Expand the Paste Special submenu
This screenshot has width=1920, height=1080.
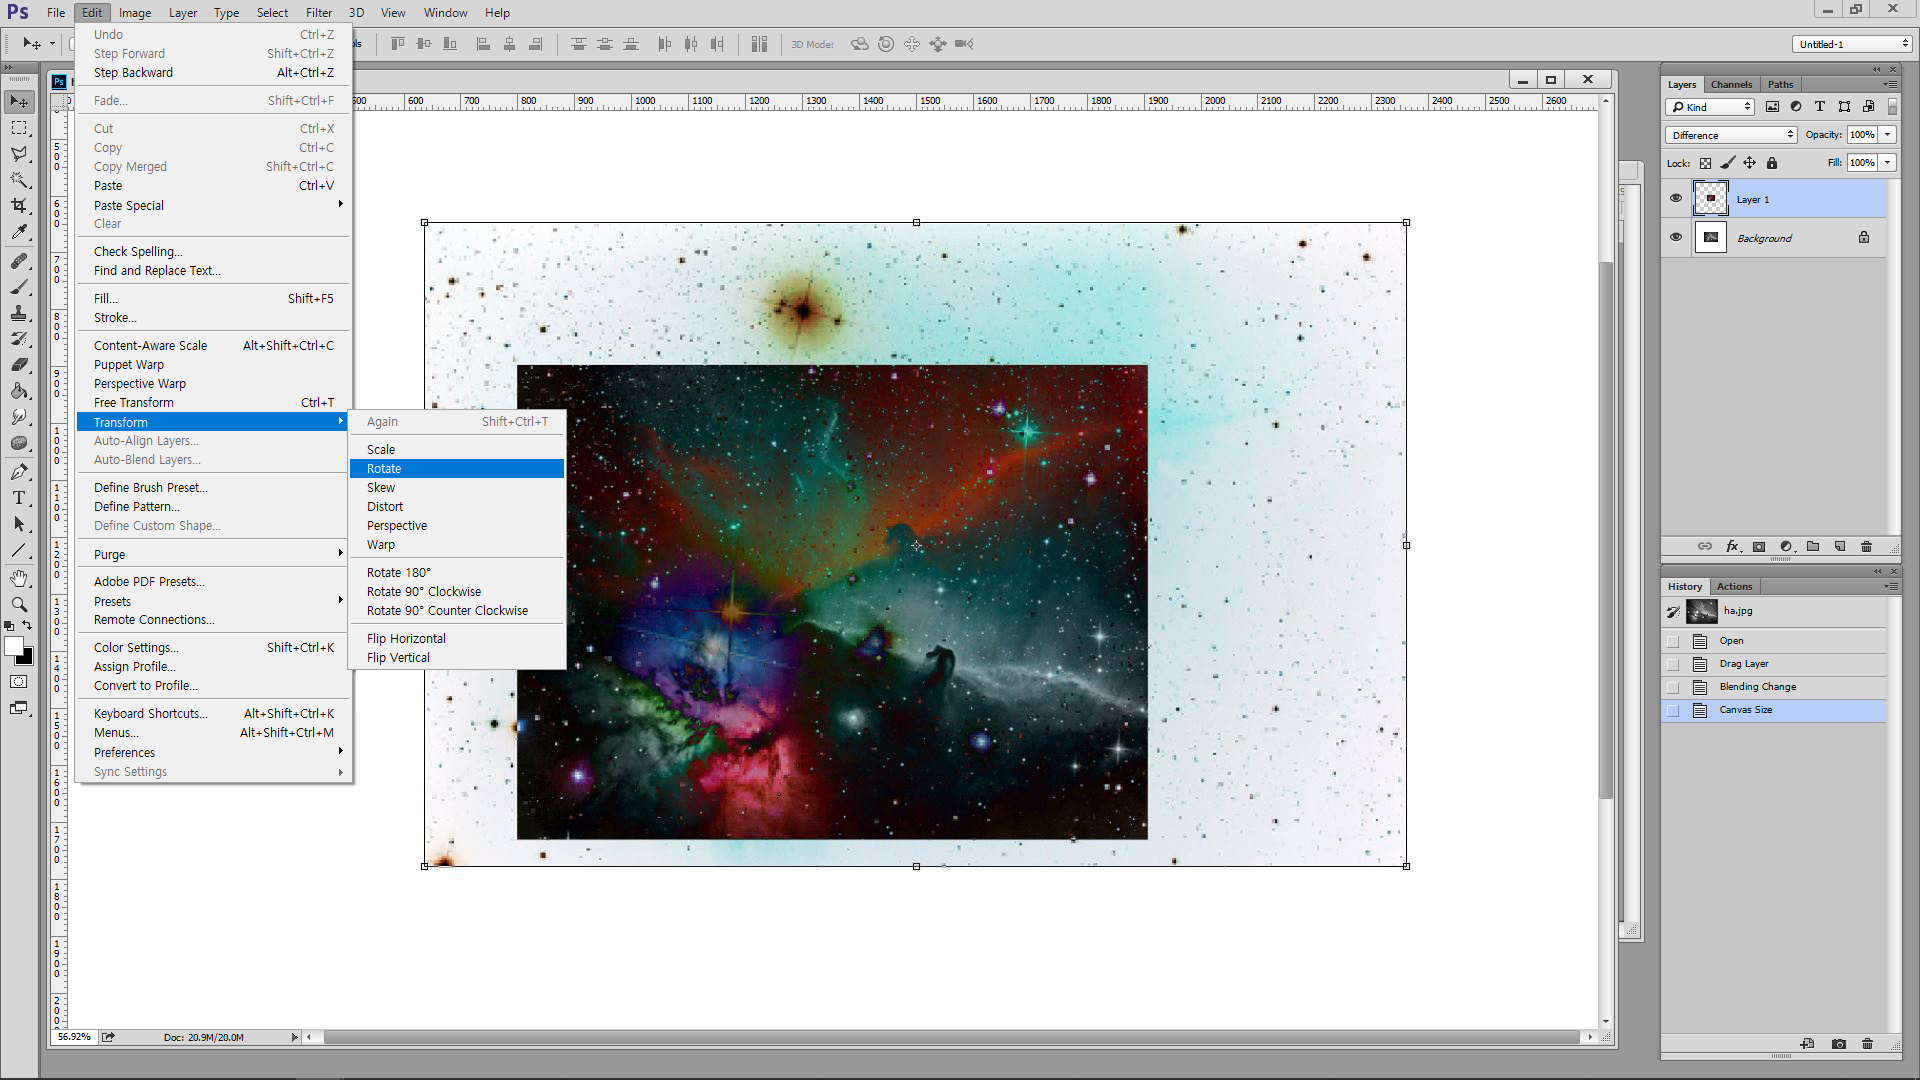[213, 205]
